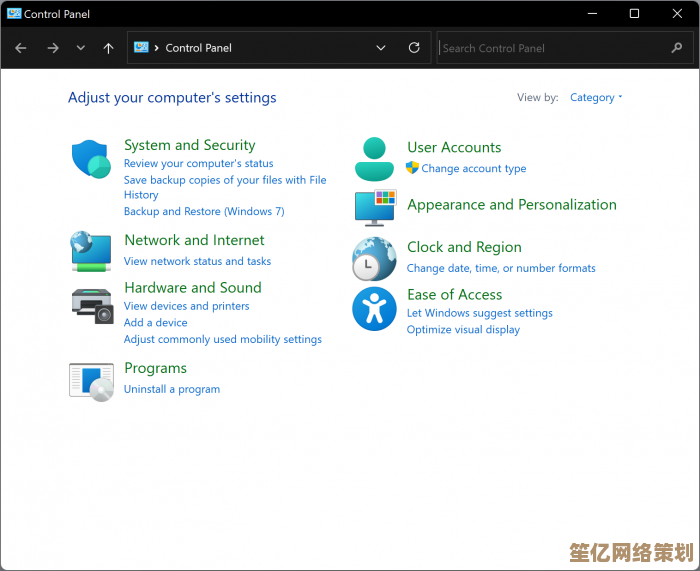Click the Clock and Region globe icon

(375, 260)
